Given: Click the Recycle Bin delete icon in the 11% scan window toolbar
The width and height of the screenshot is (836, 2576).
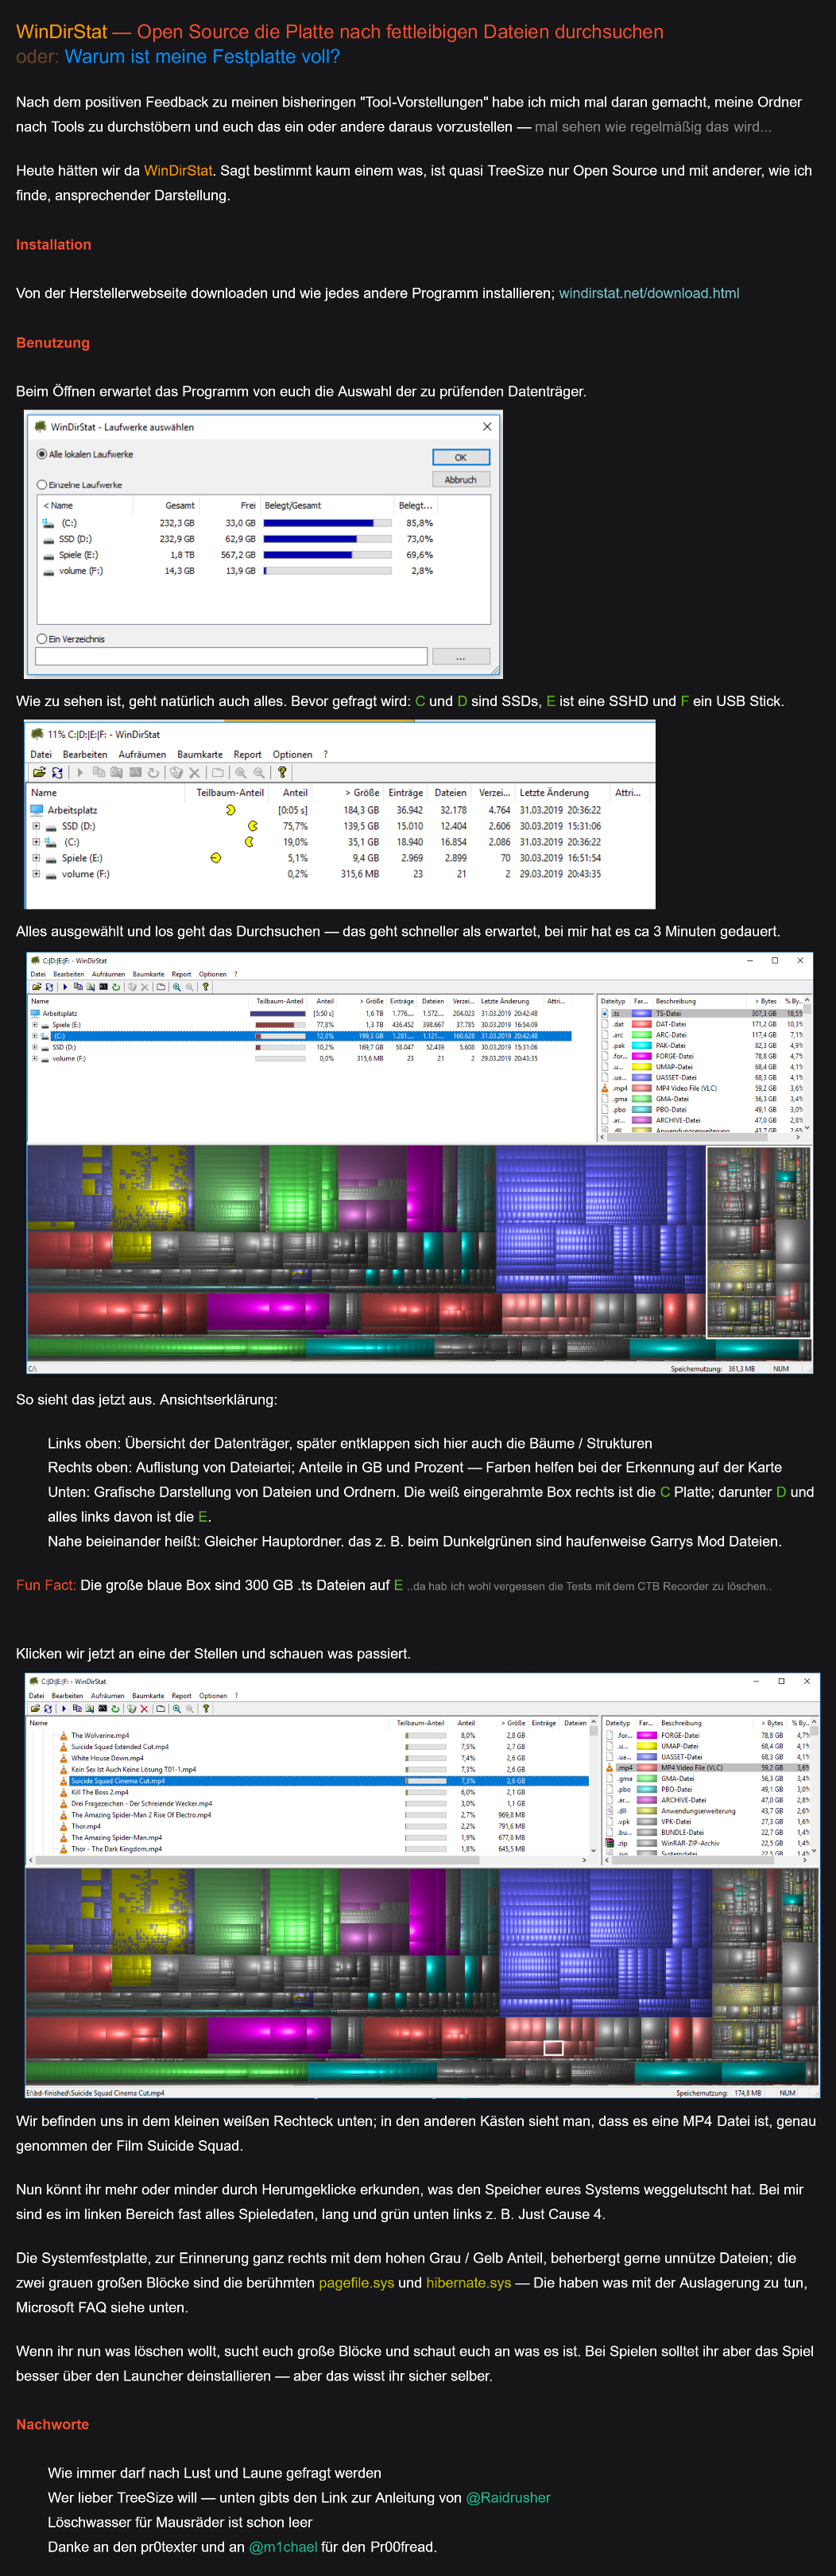Looking at the screenshot, I should click(x=176, y=772).
